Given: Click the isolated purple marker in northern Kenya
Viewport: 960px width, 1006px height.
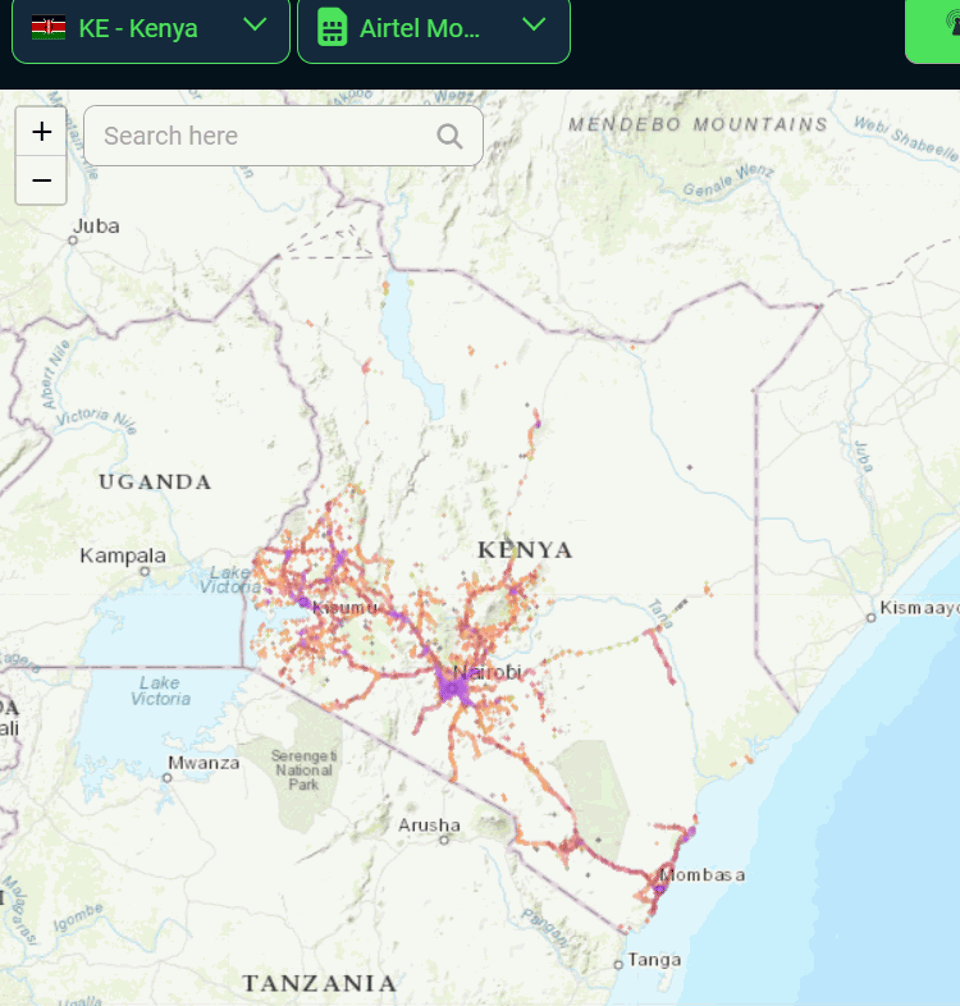Looking at the screenshot, I should (538, 424).
